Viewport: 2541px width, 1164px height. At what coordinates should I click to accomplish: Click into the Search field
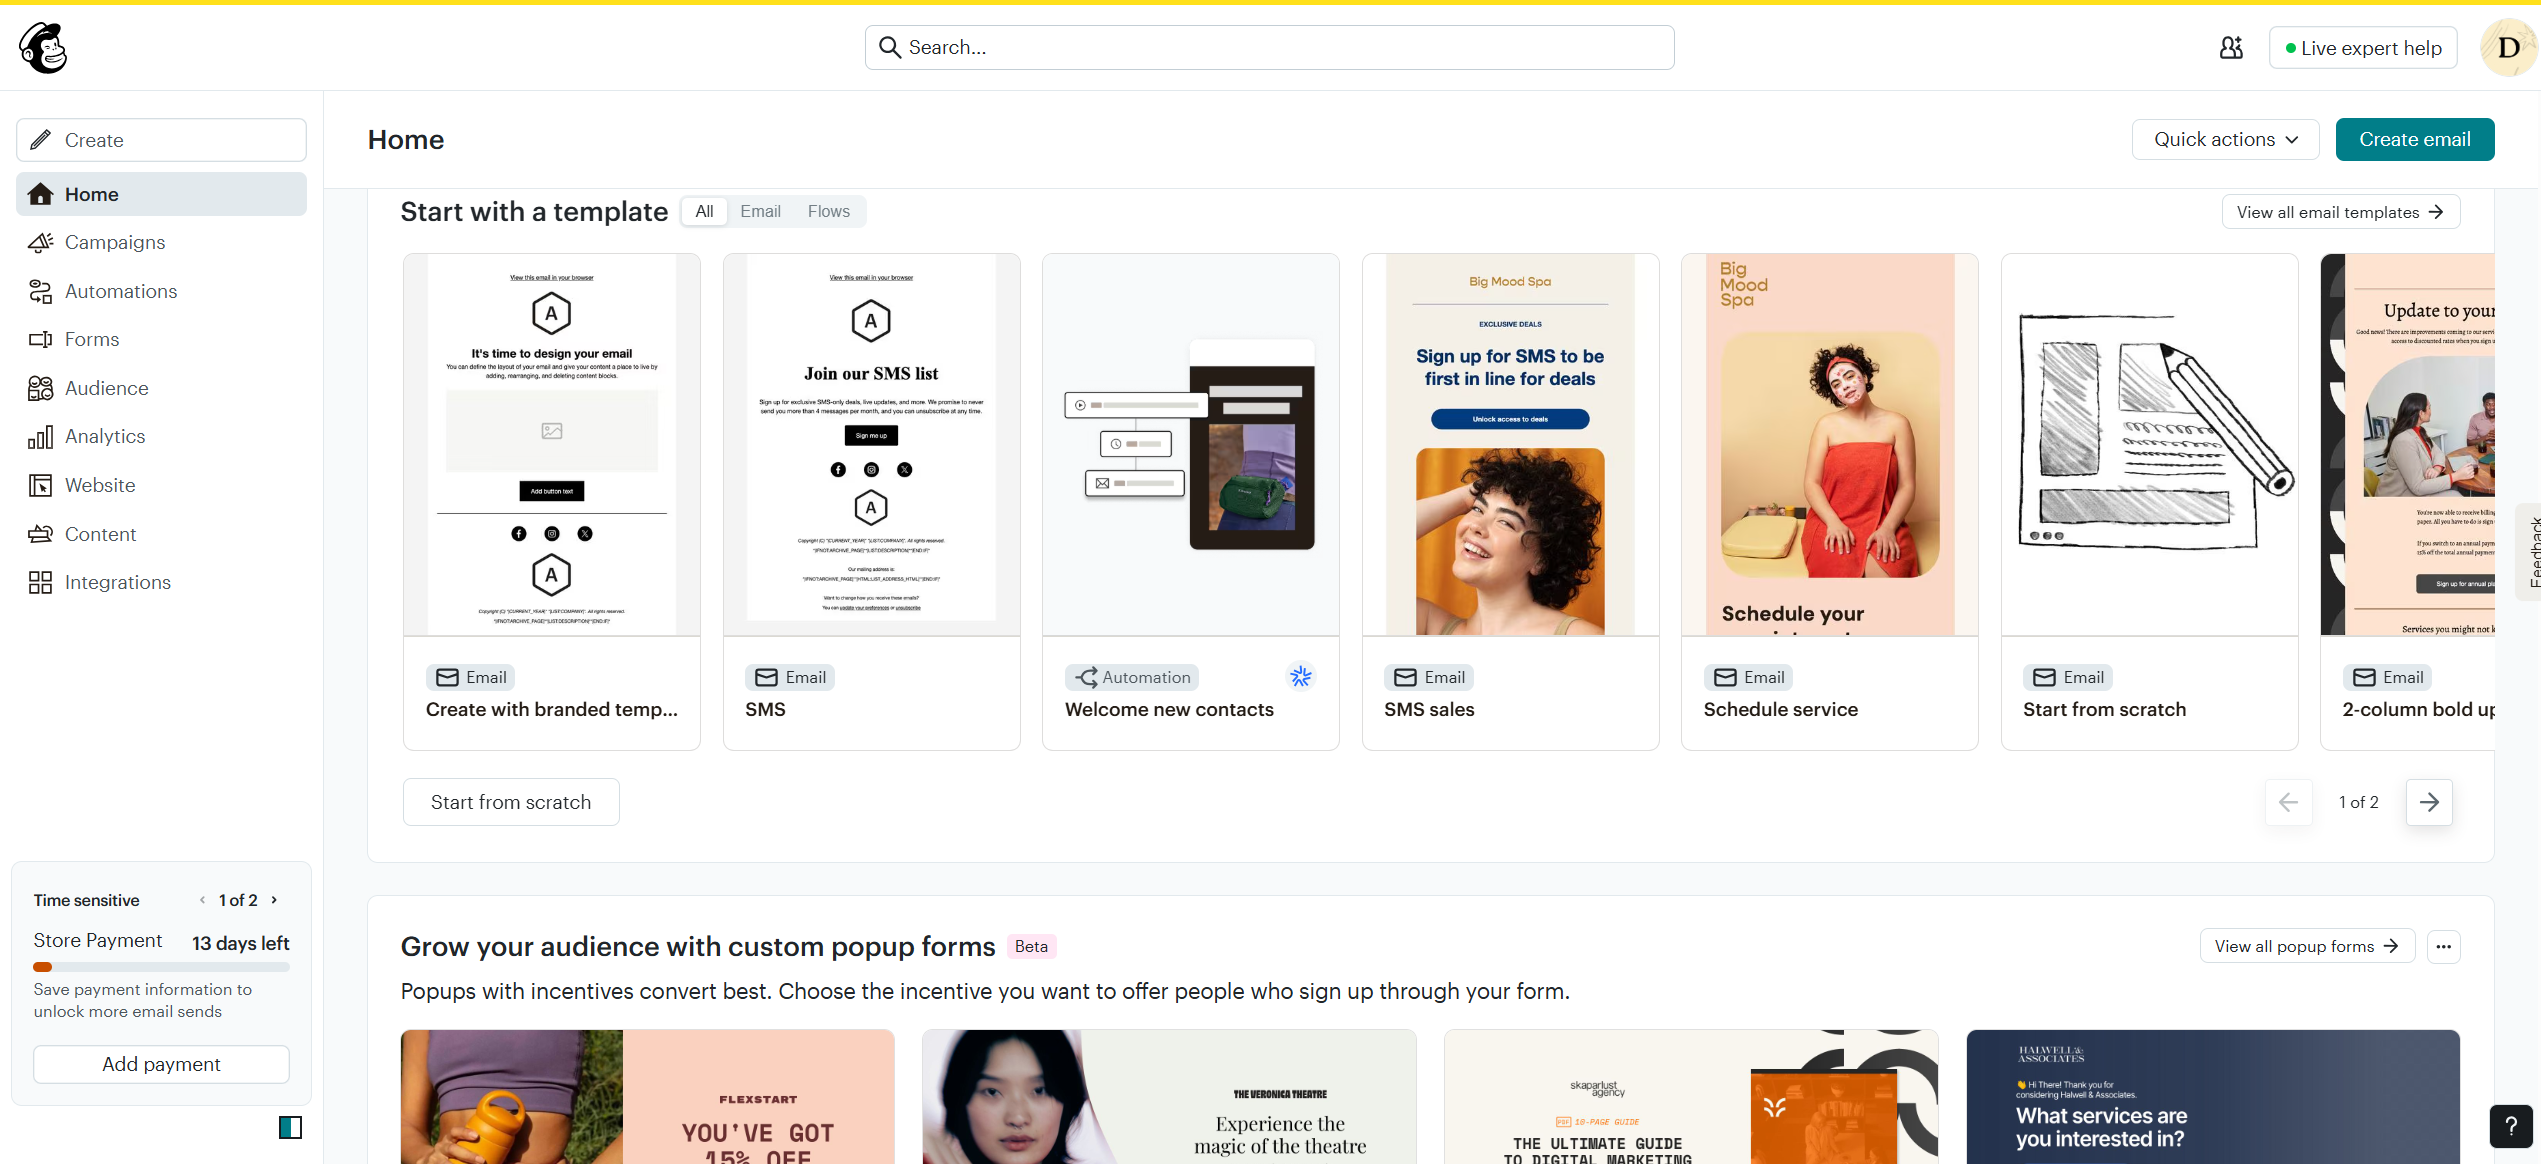point(1269,47)
